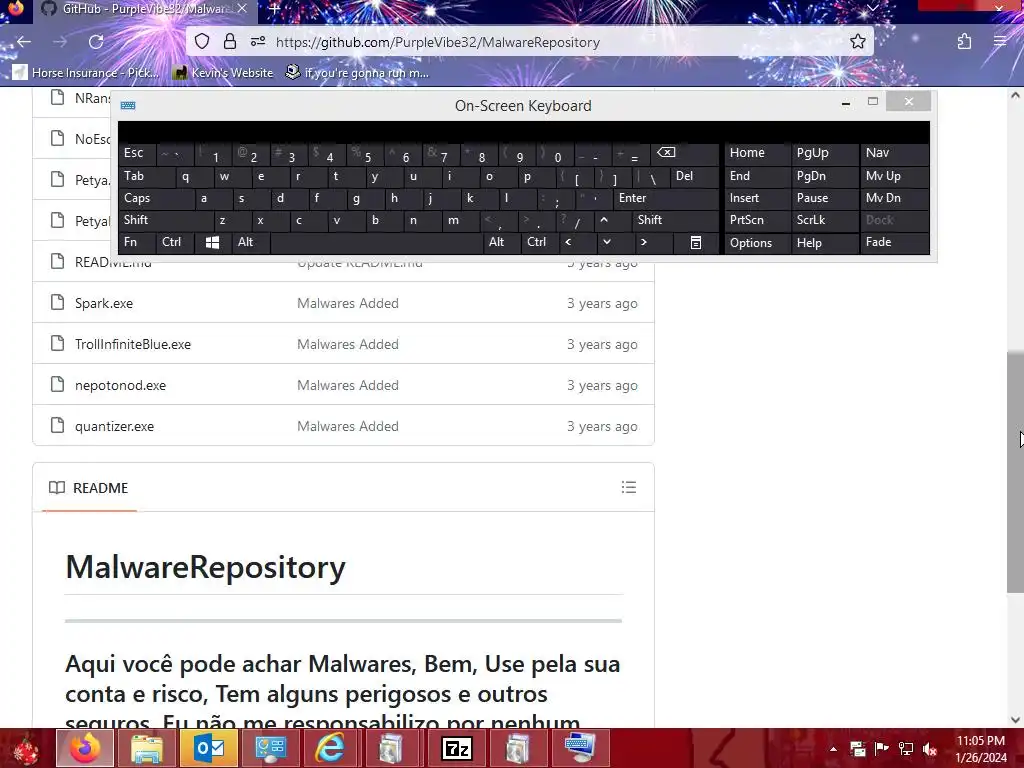
Task: Open the Spark.exe file
Action: (x=104, y=303)
